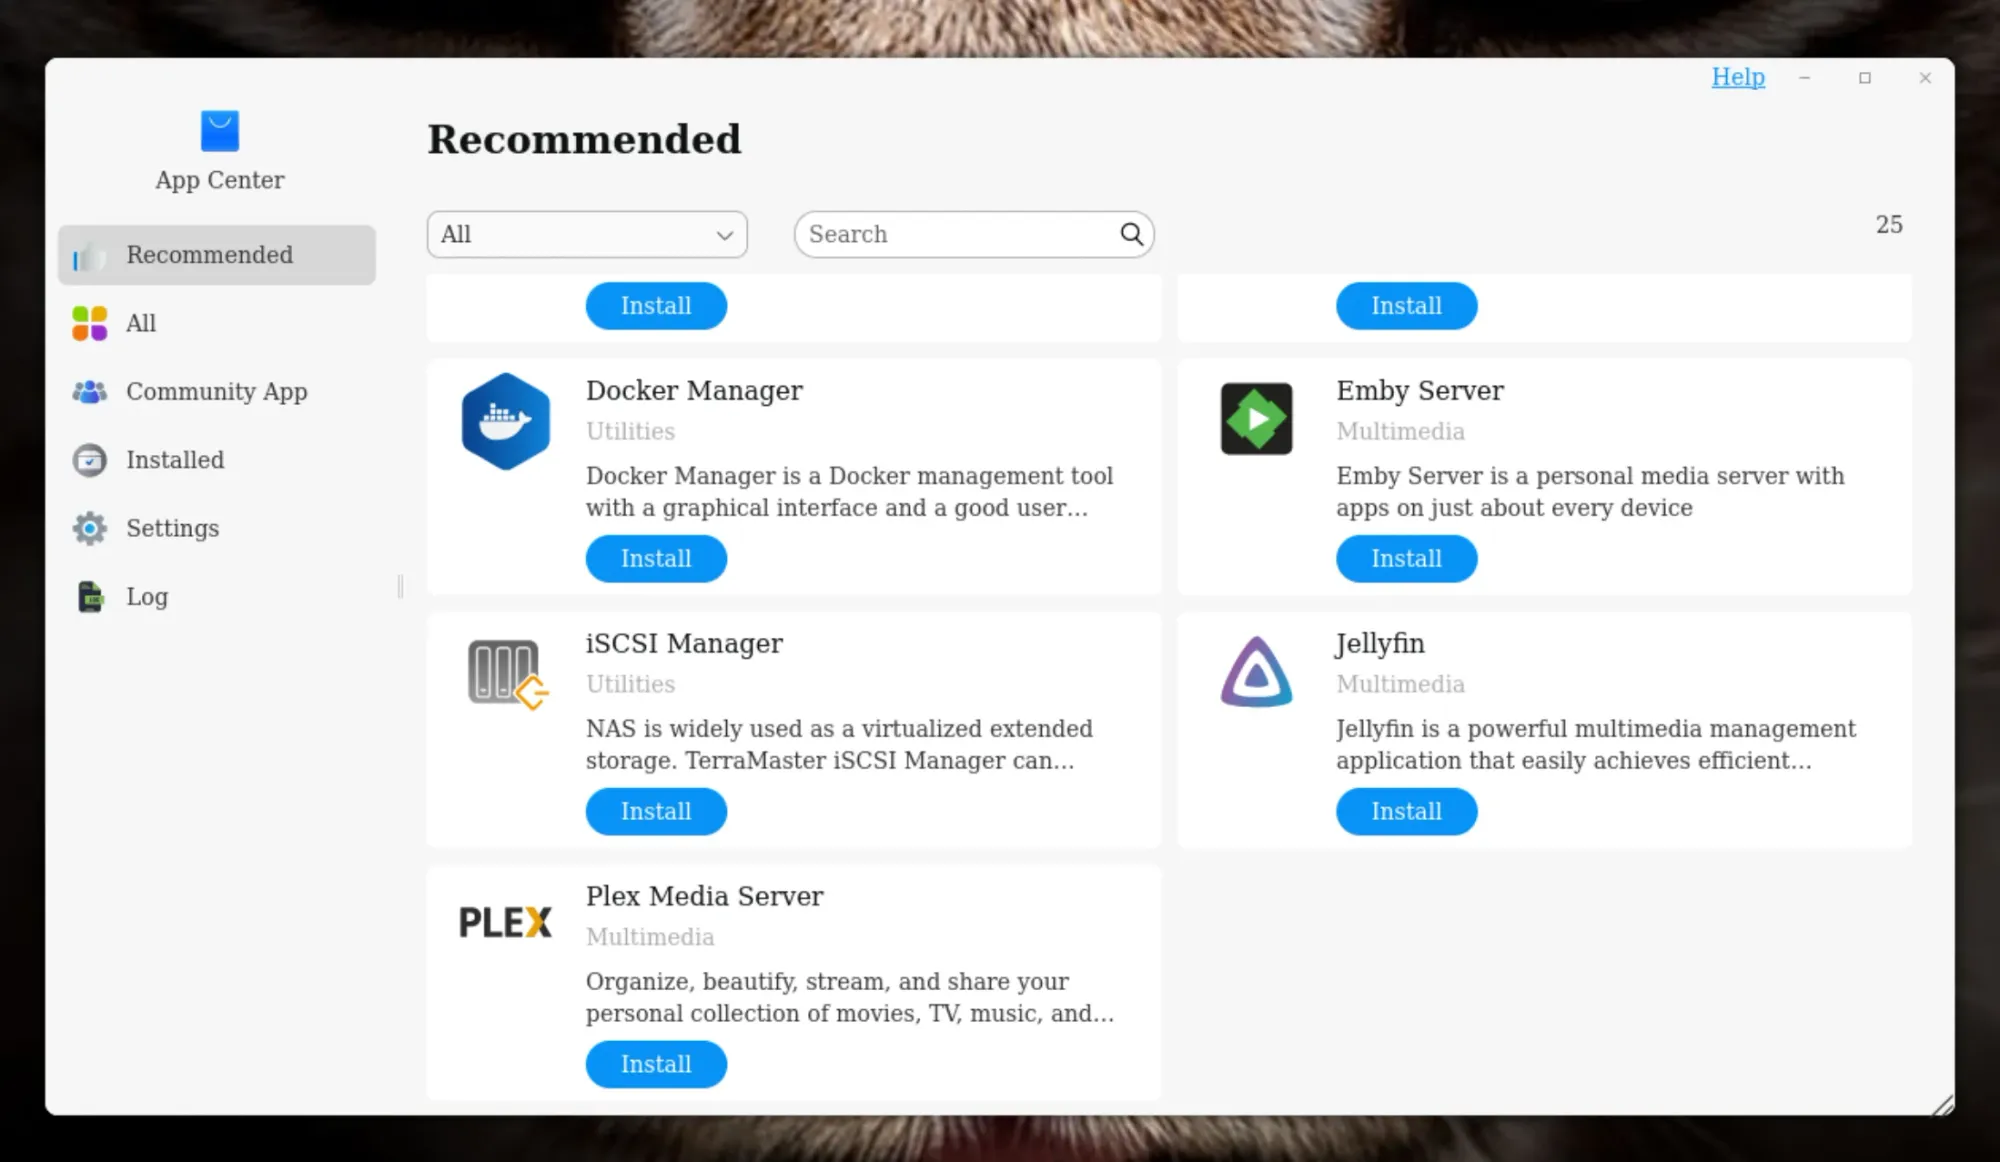This screenshot has height=1162, width=2000.
Task: Click the Install button under Plex Media Server
Action: click(x=656, y=1064)
